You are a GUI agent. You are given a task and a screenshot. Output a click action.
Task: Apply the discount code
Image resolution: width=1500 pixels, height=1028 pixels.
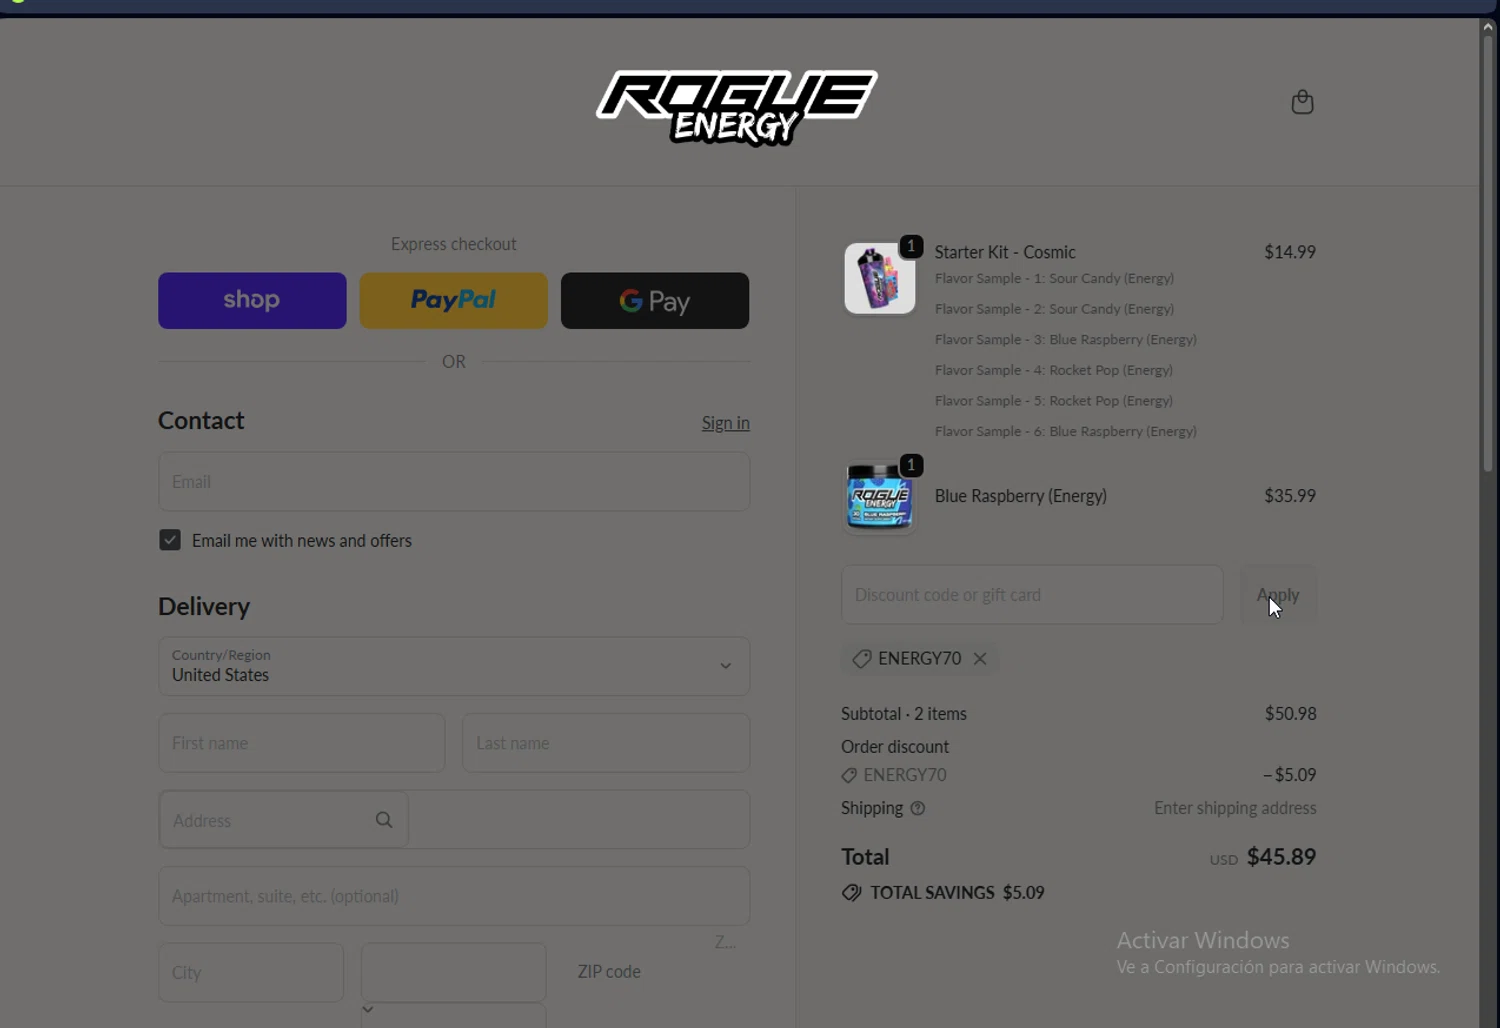pyautogui.click(x=1278, y=595)
